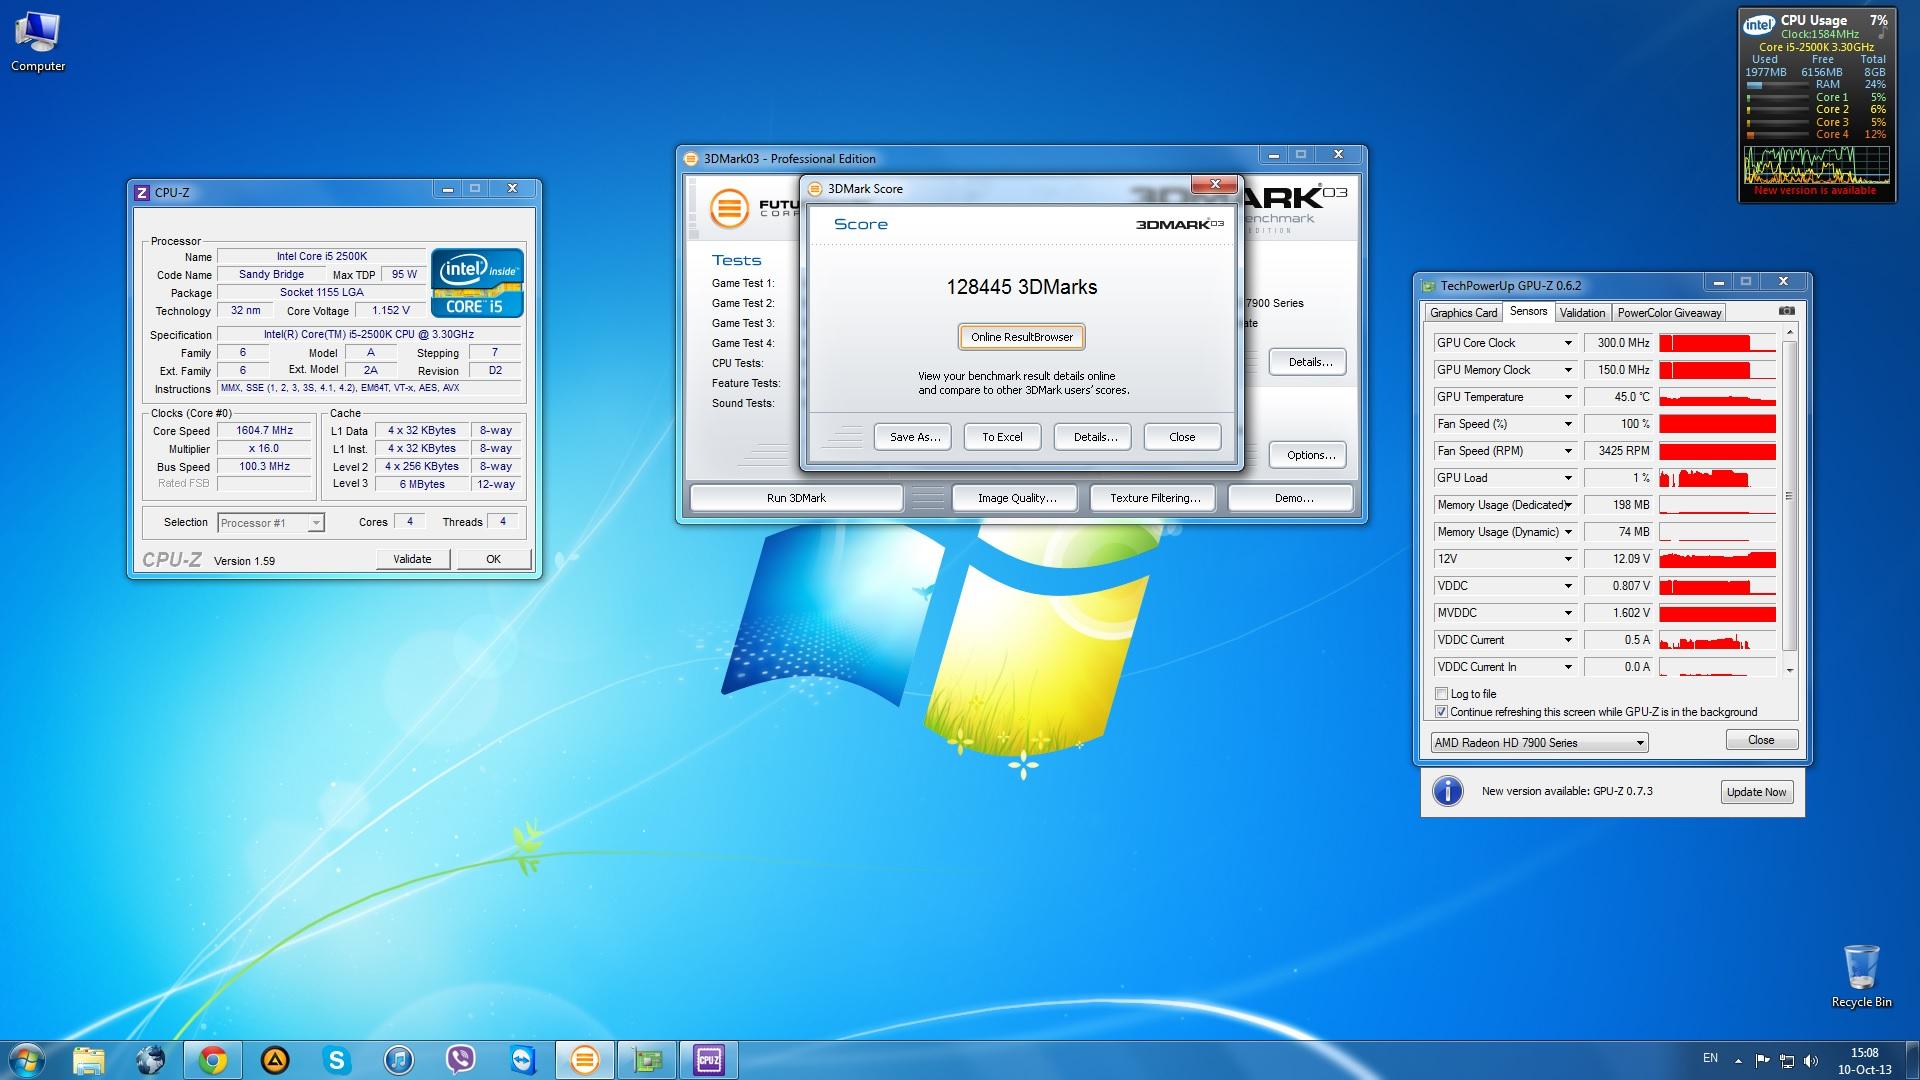Launch the globe browser icon in the taskbar
Image resolution: width=1920 pixels, height=1080 pixels.
tap(151, 1060)
